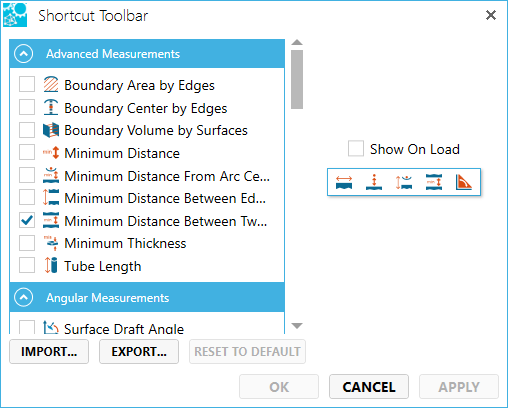Tick the Boundary Center by Edges checkbox
The image size is (508, 408).
tap(27, 107)
